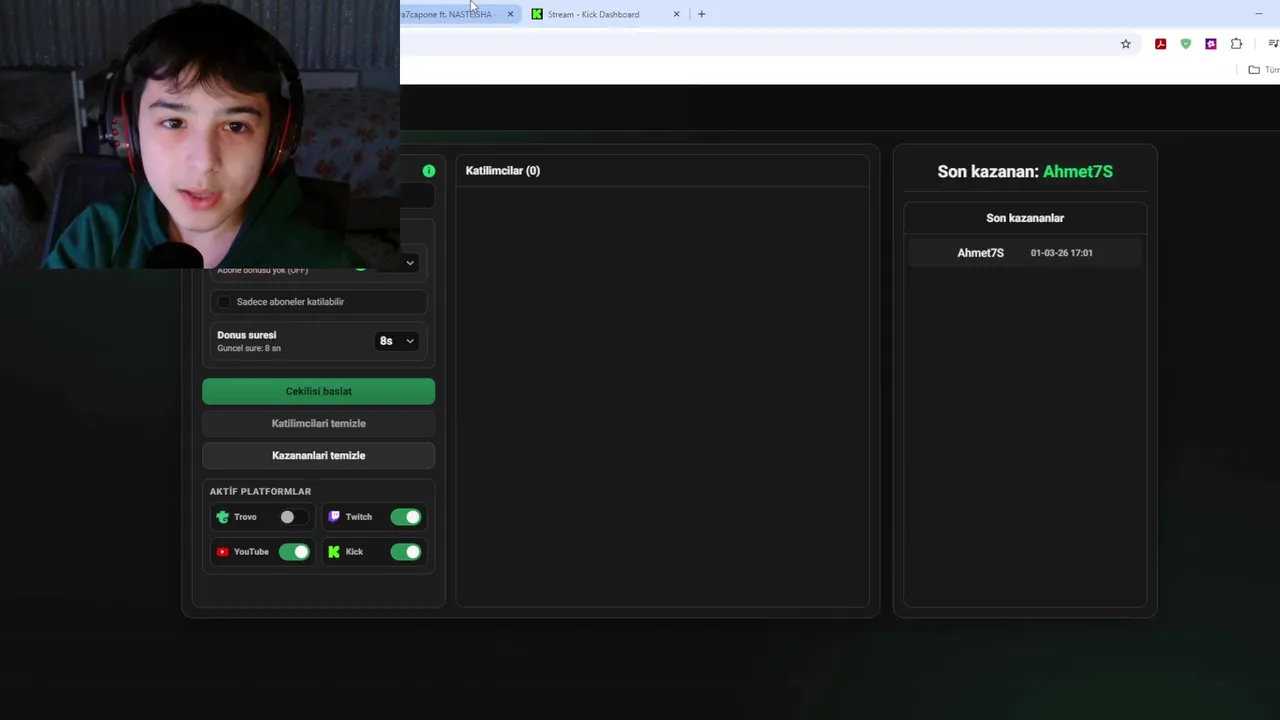Start the giveaway with Cekilisi baslat
The image size is (1280, 720).
point(319,391)
